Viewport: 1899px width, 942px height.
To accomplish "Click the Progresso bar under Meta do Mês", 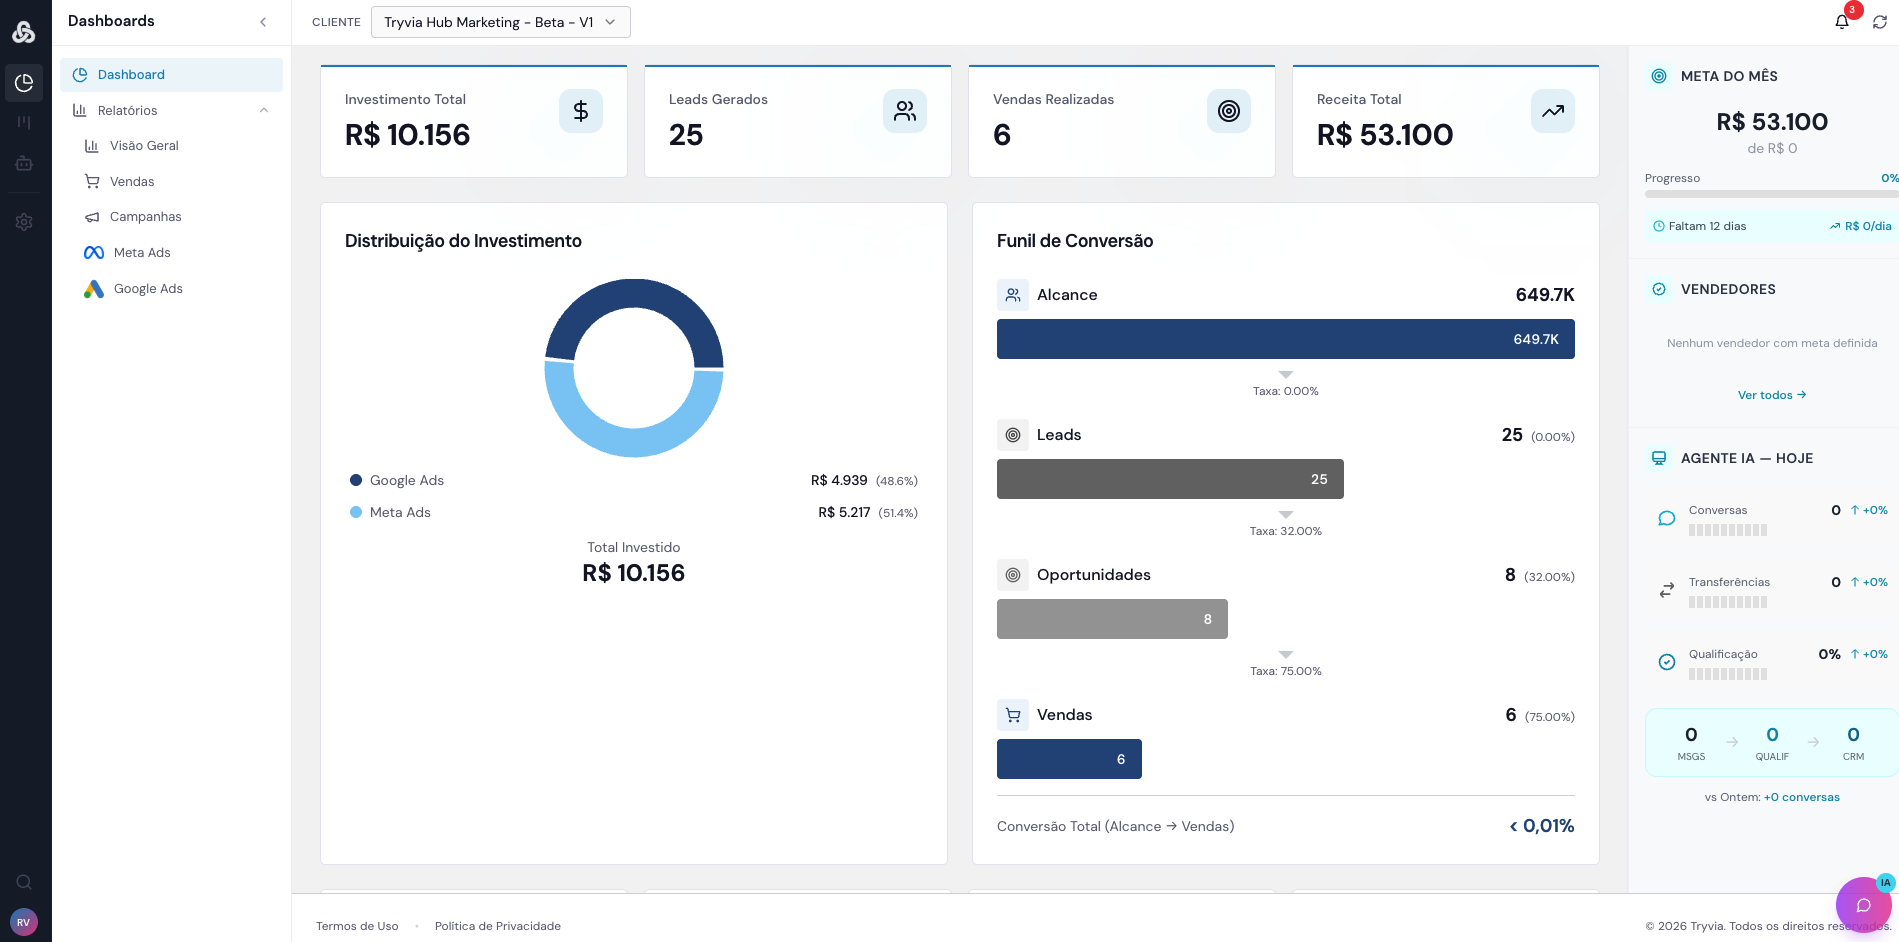I will pyautogui.click(x=1771, y=196).
